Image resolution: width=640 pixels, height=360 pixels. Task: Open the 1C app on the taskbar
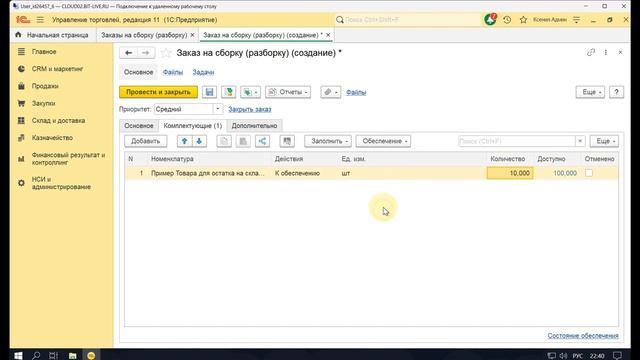coord(91,355)
